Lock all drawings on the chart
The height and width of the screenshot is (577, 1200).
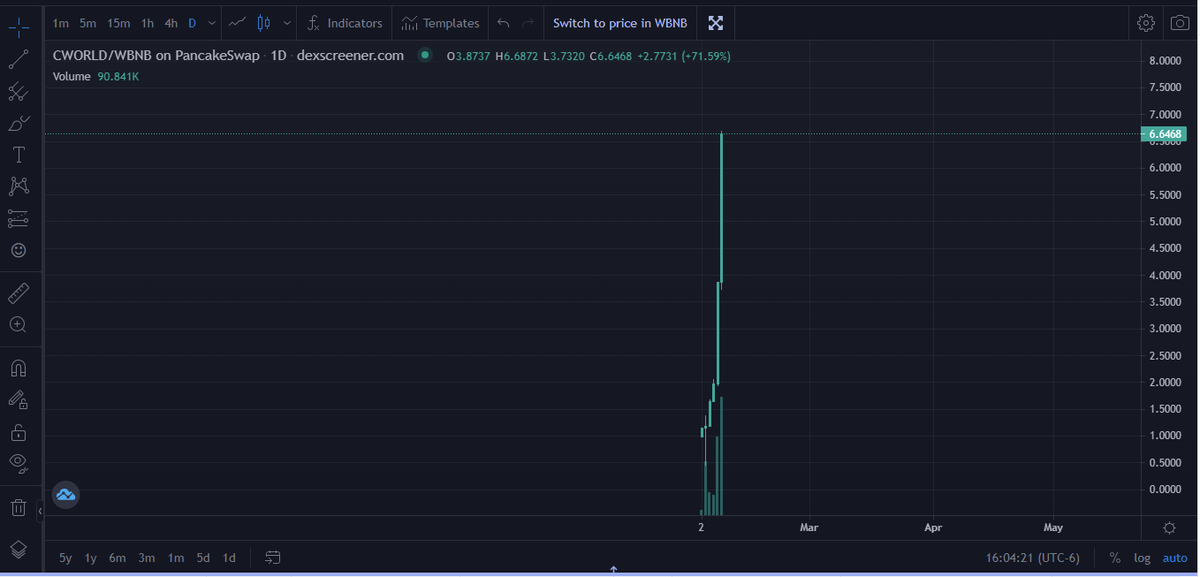coord(18,431)
